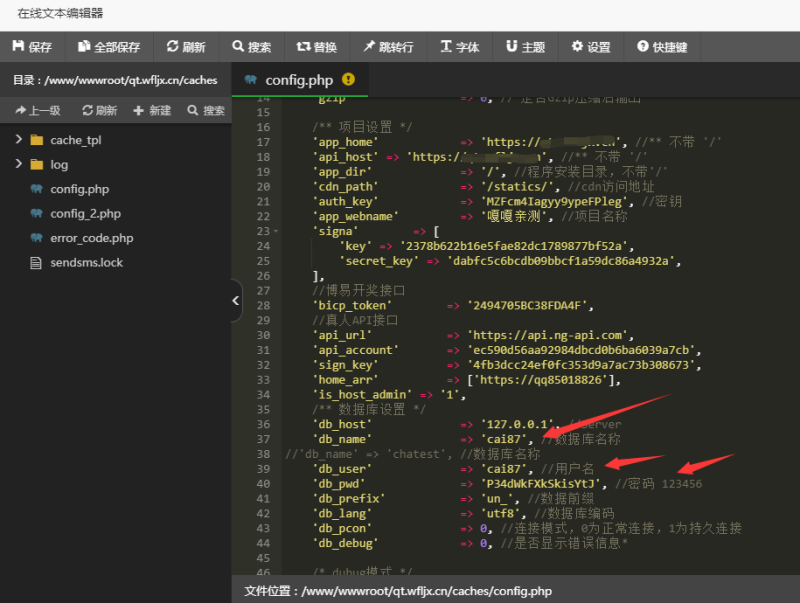Expand the cache_tpl folder
This screenshot has height=603, width=800.
(x=19, y=140)
